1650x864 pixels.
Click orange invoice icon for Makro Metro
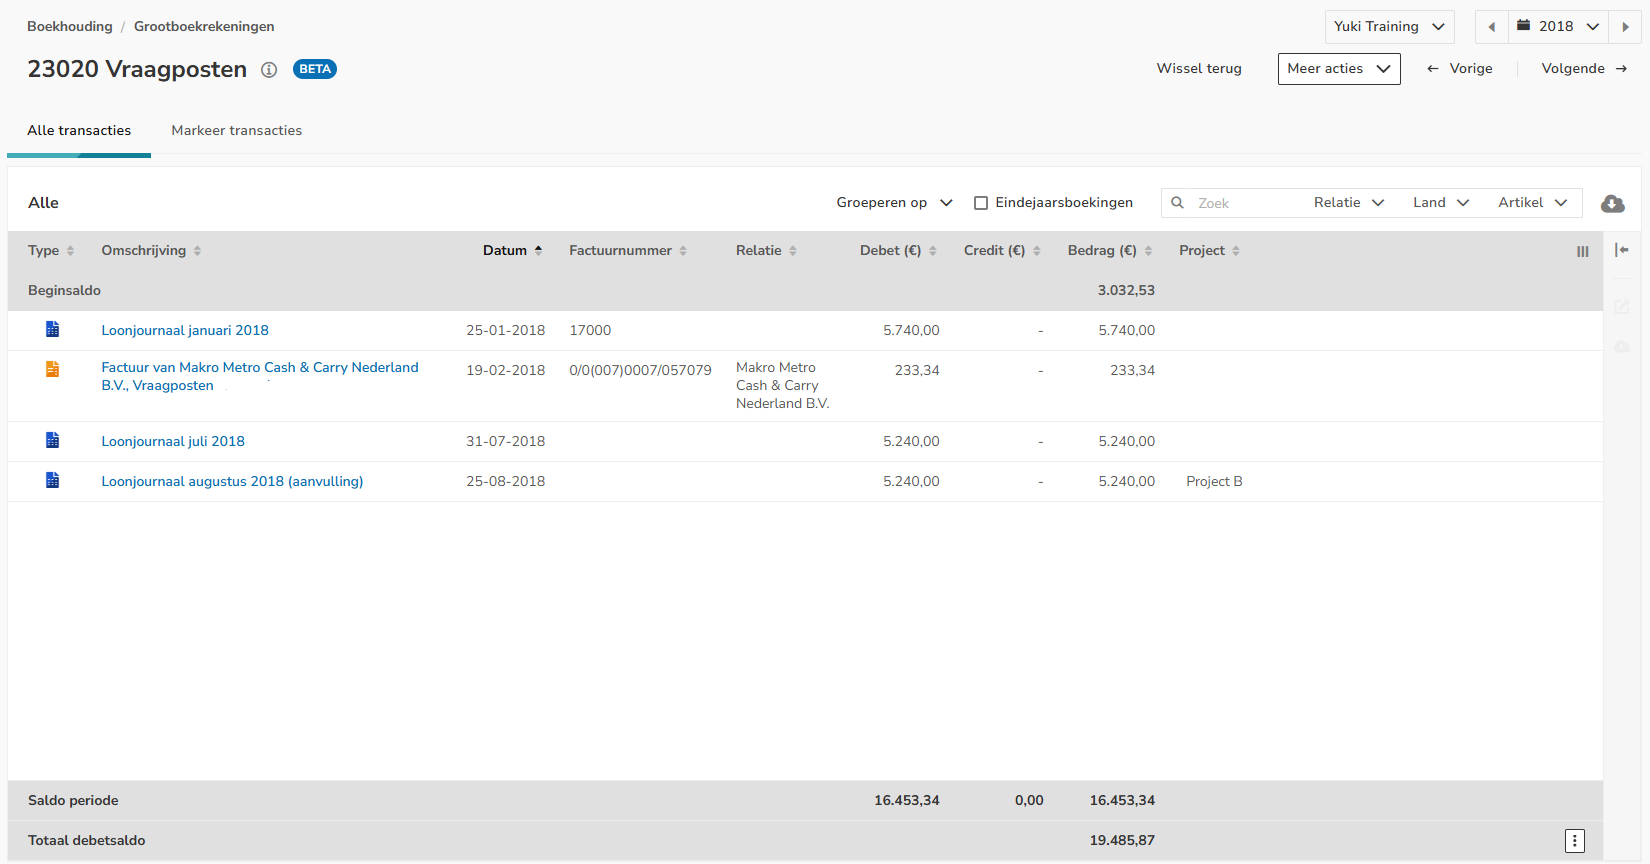click(x=53, y=369)
